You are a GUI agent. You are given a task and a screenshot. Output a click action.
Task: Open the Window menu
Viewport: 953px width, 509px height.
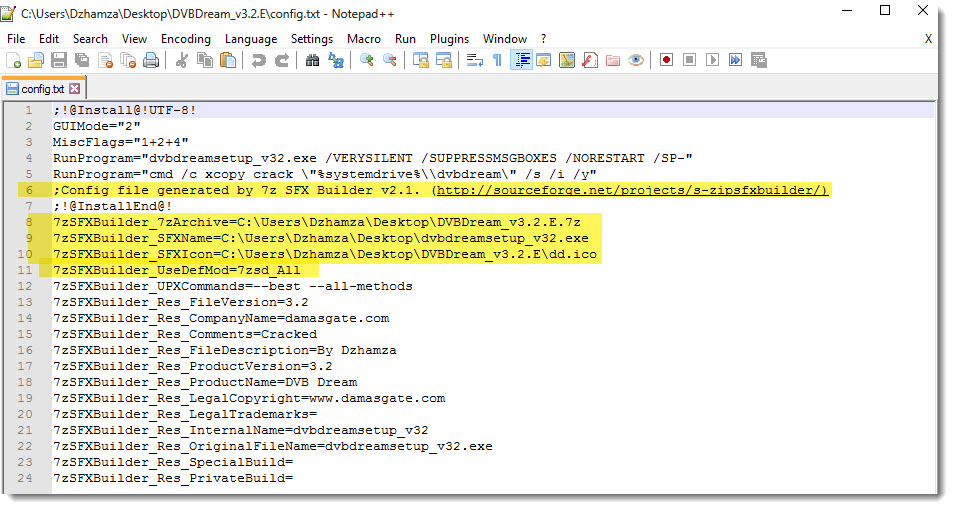click(x=504, y=39)
